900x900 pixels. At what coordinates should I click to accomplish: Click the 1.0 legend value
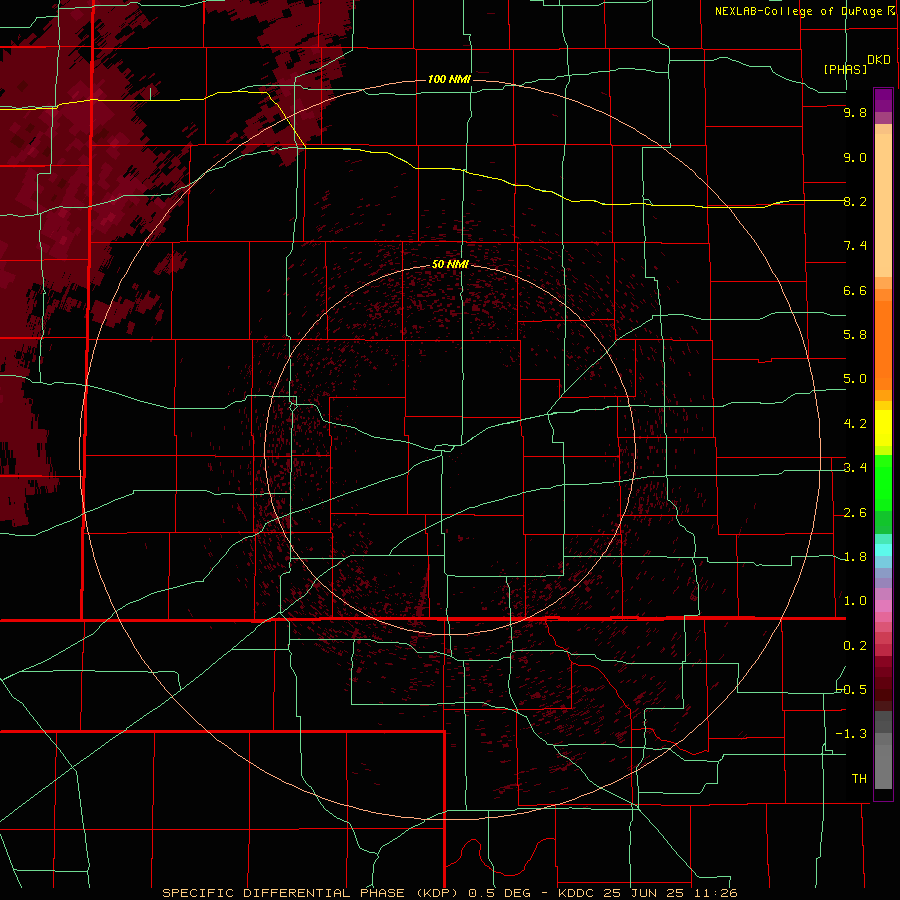(x=855, y=601)
